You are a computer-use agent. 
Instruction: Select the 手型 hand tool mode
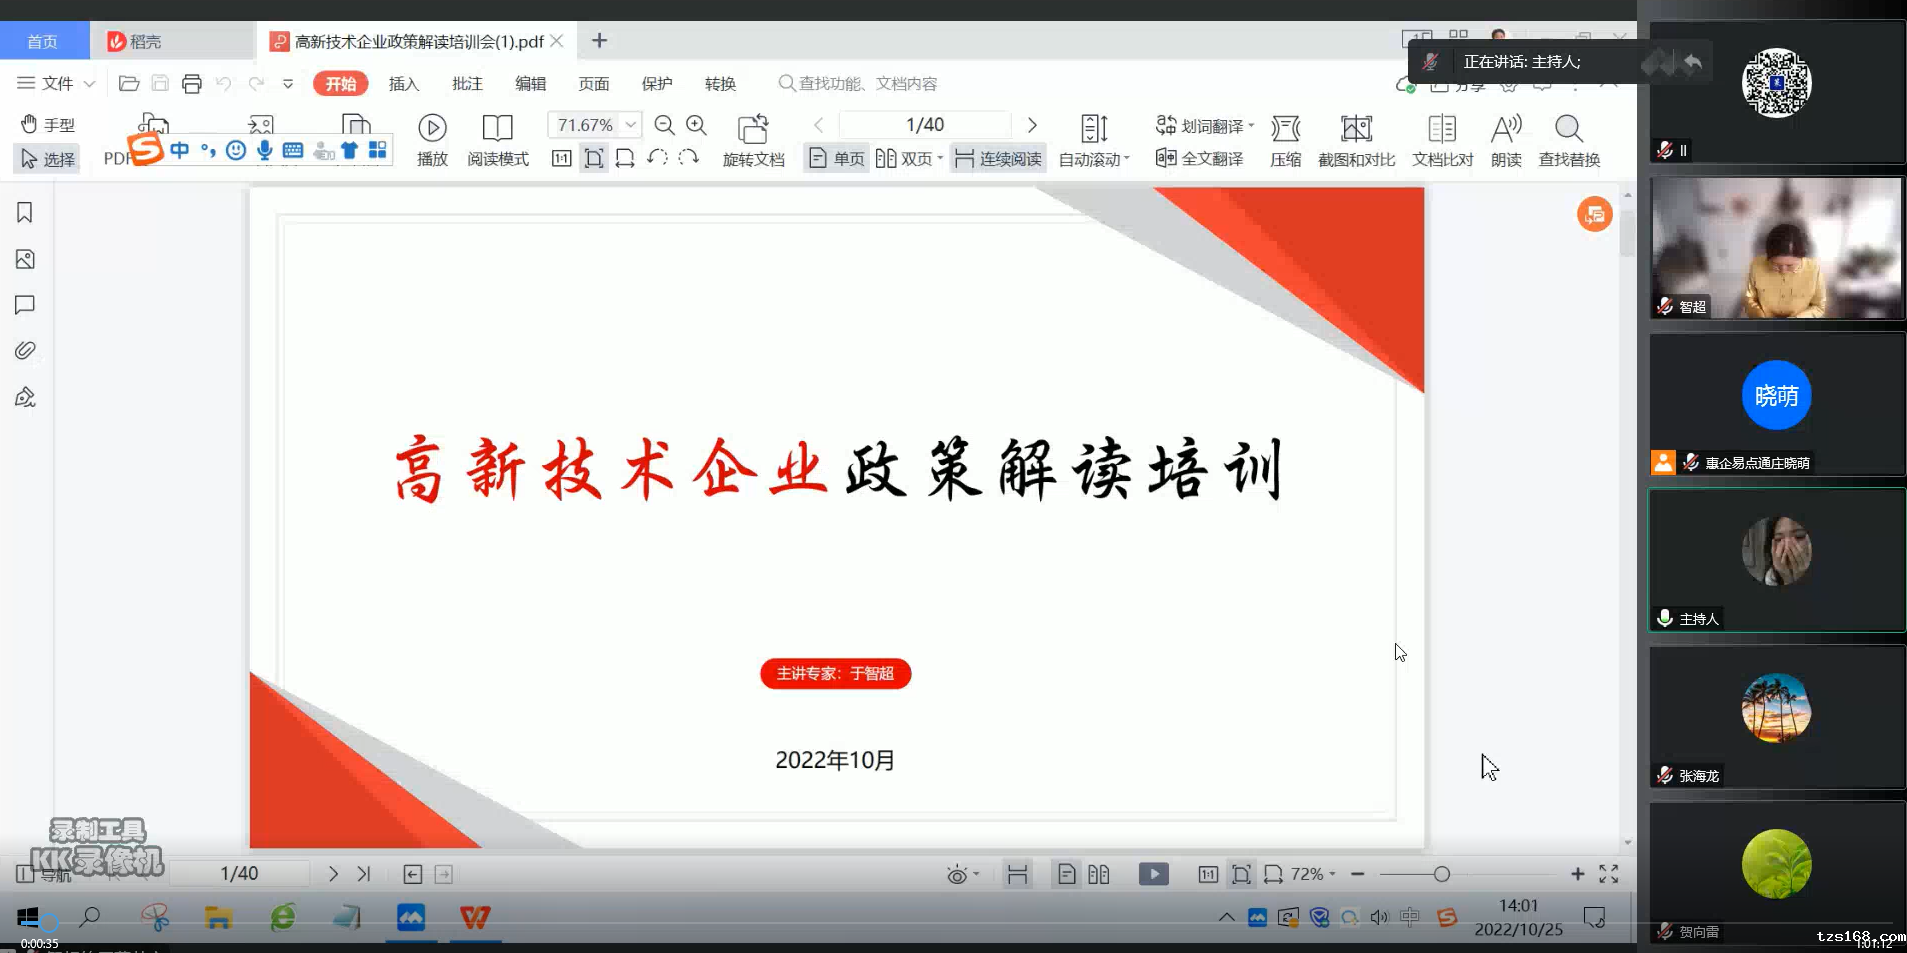coord(47,124)
